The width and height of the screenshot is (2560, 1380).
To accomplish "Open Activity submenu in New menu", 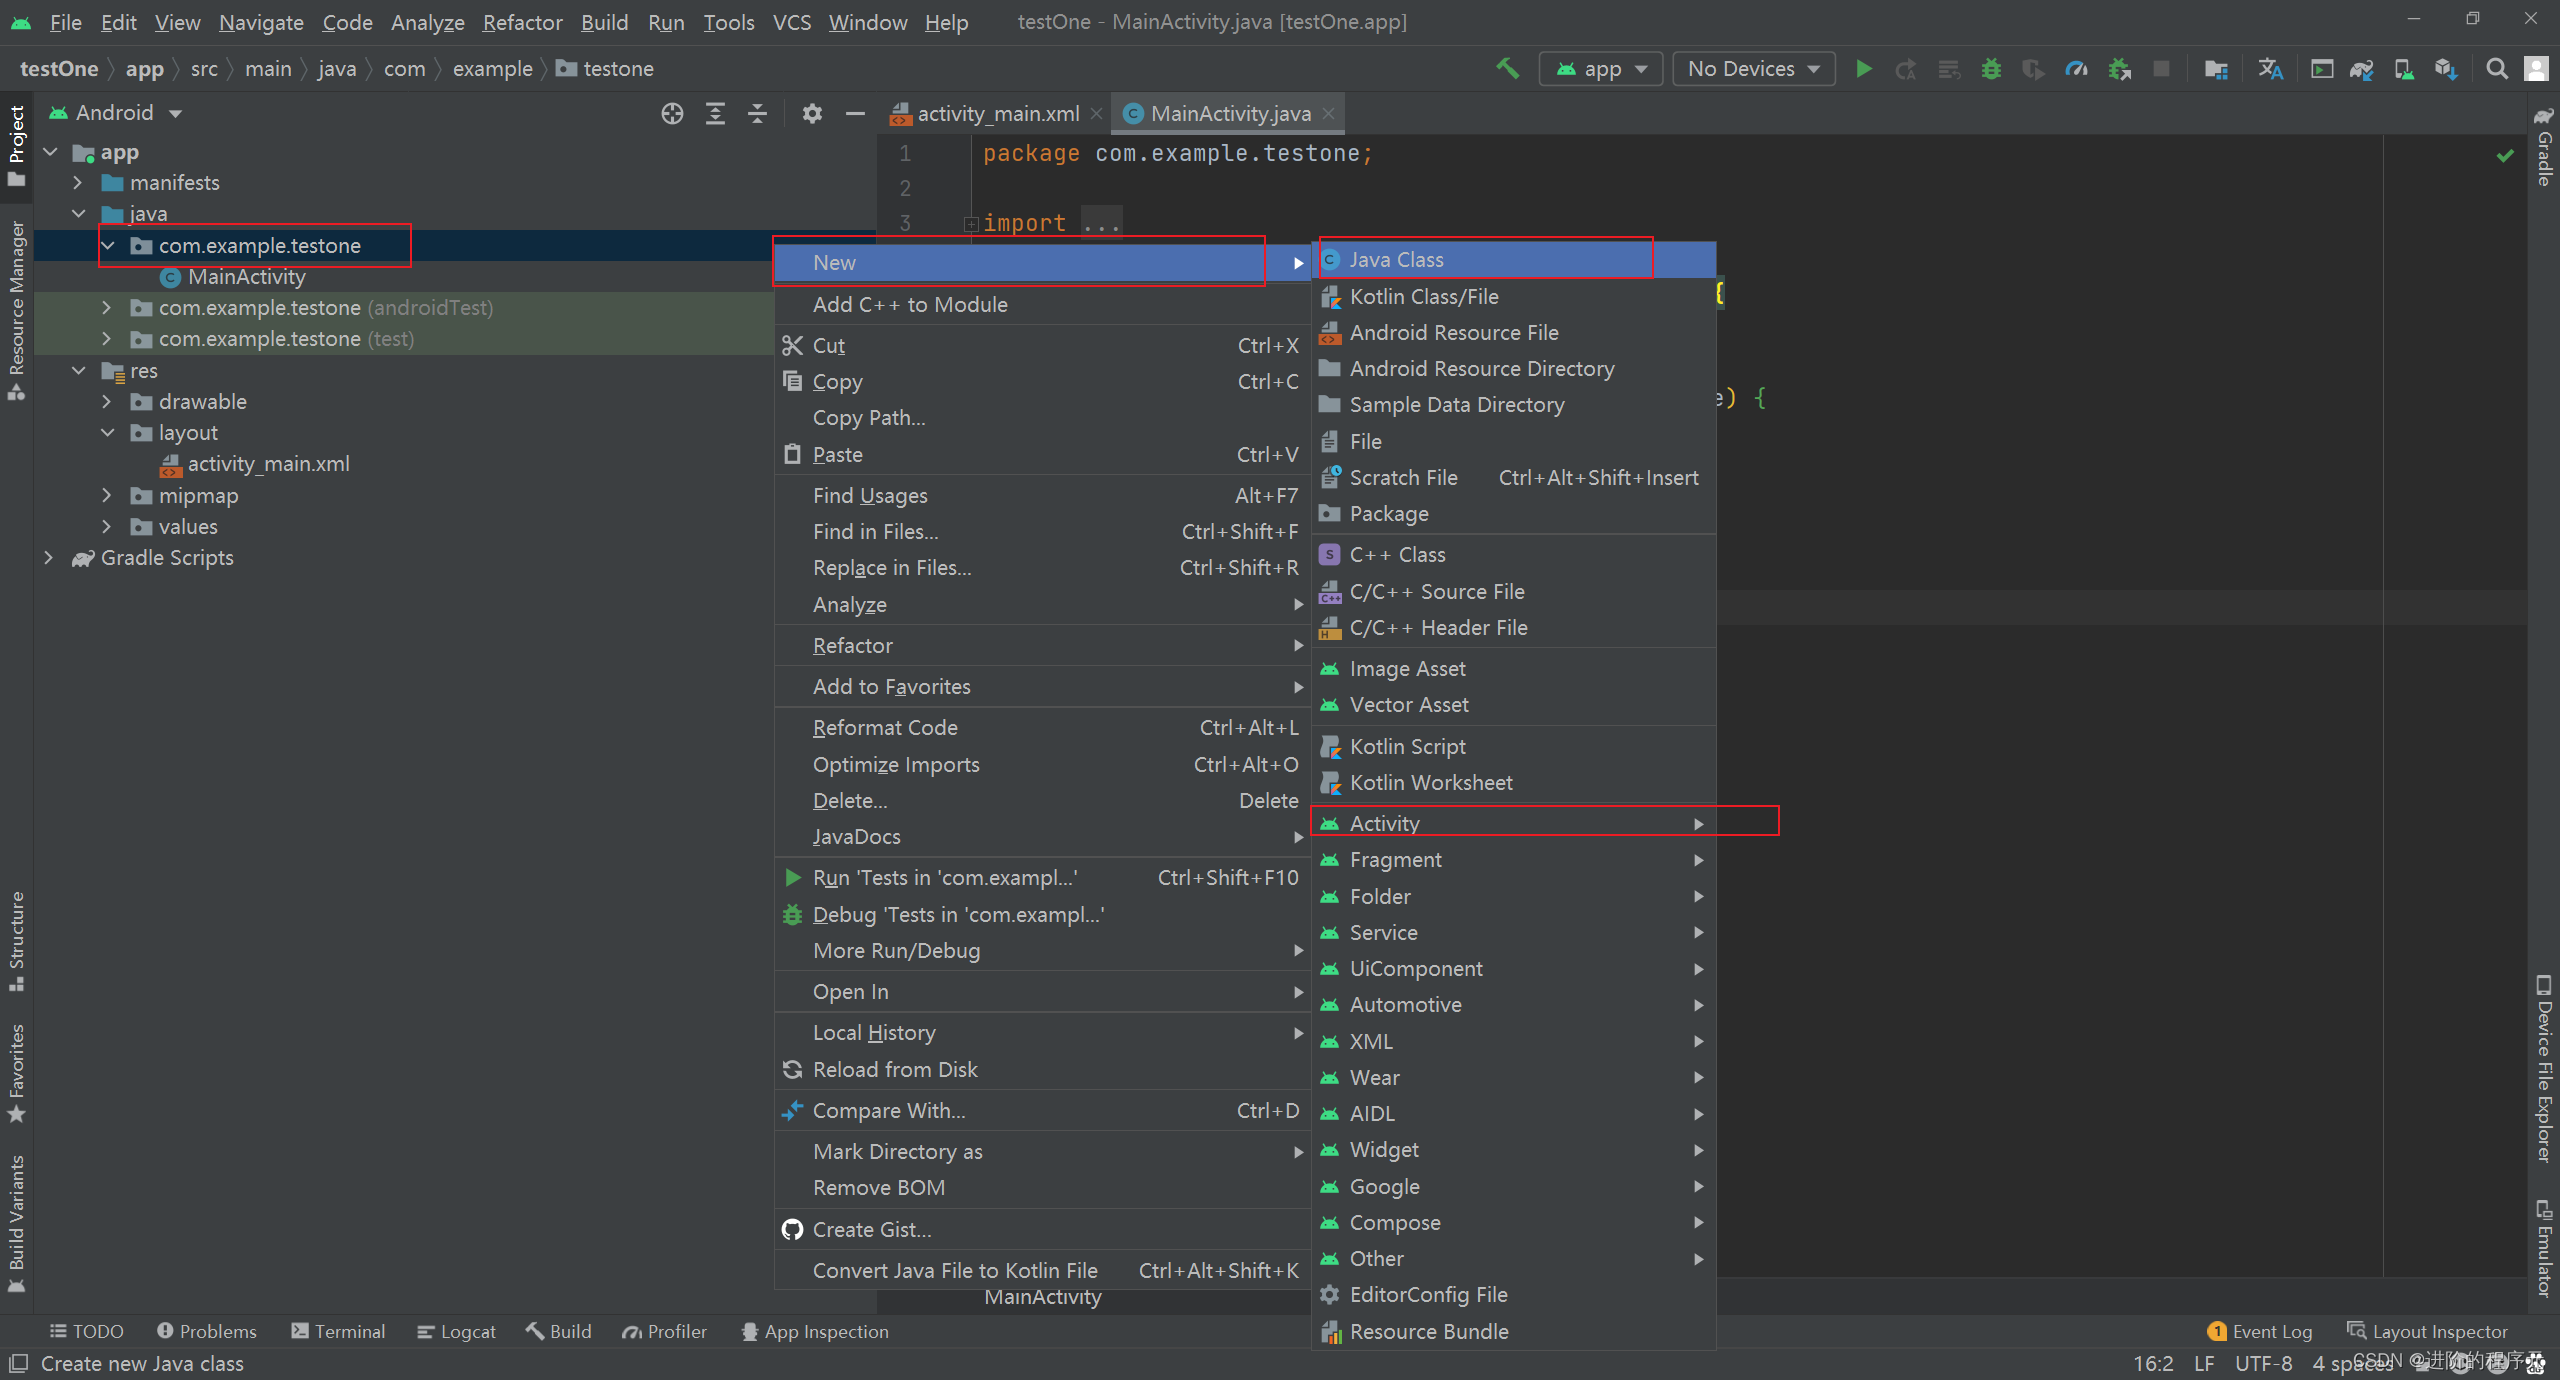I will point(1514,823).
